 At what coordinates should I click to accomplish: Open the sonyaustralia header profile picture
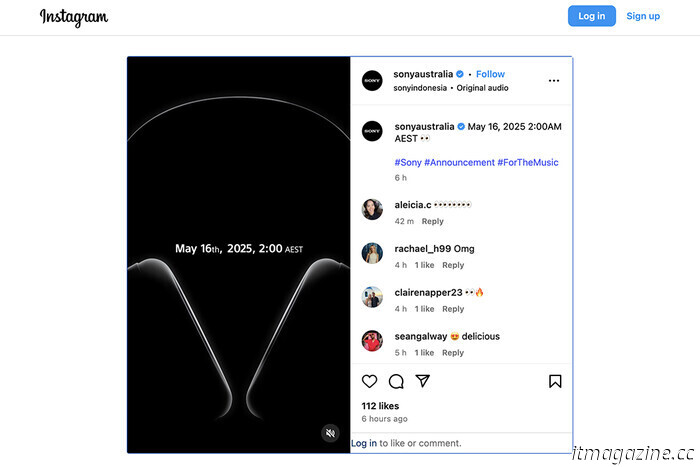(372, 81)
